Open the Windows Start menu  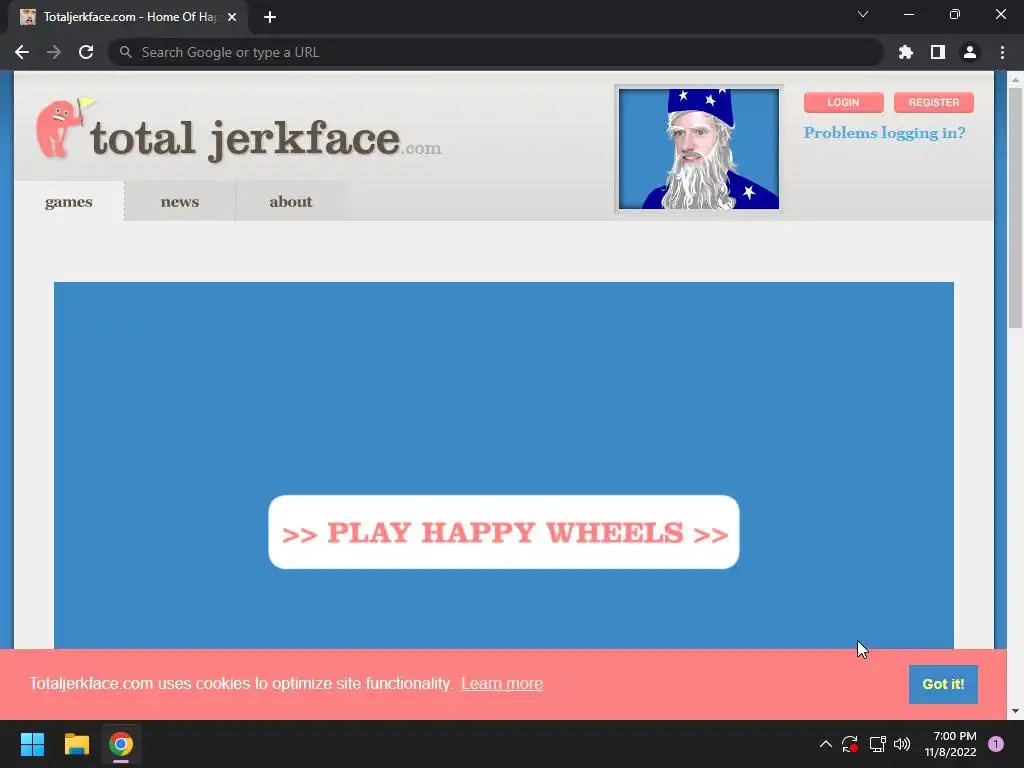[32, 744]
